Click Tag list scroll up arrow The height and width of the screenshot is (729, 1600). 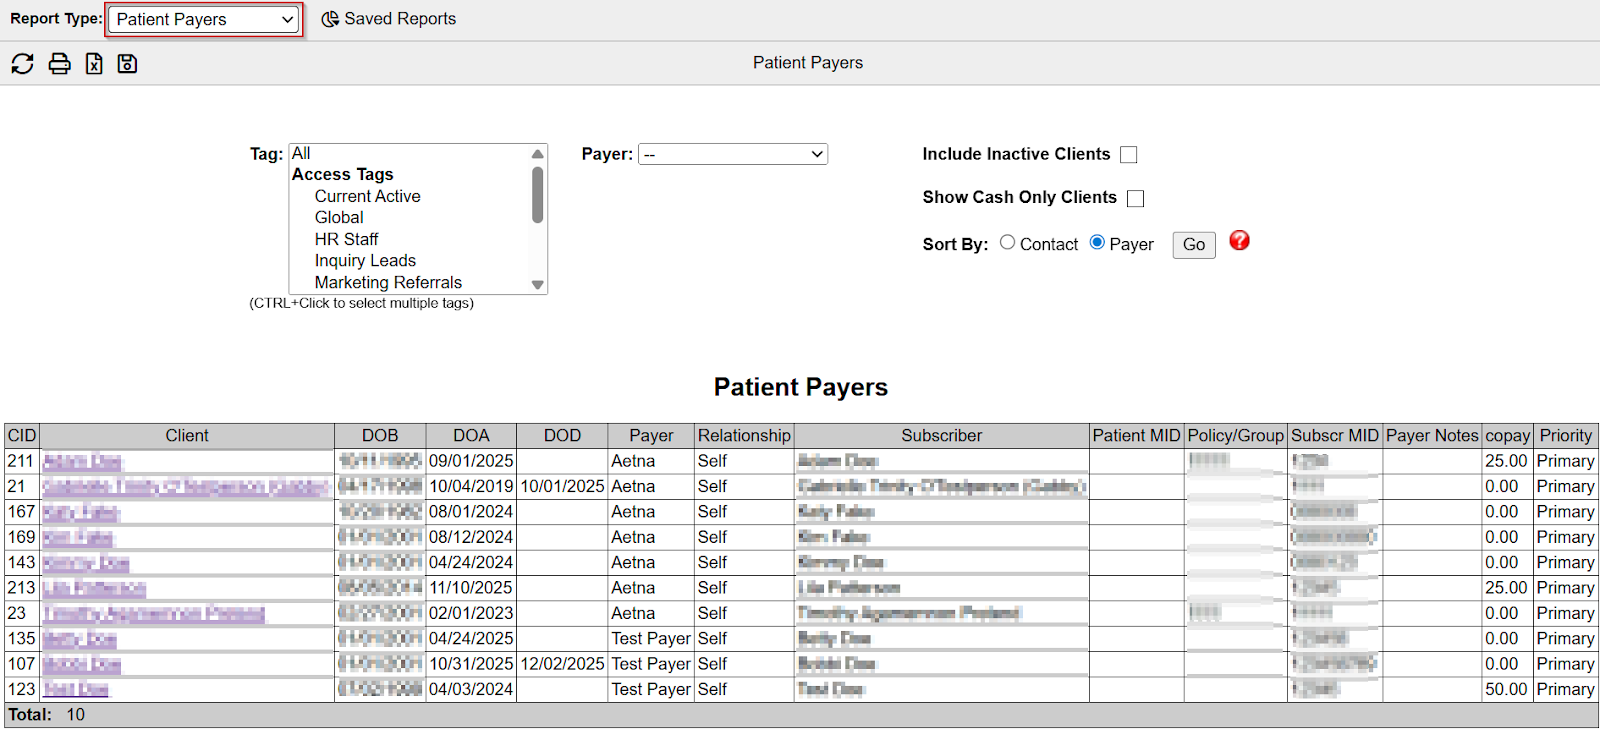[538, 154]
